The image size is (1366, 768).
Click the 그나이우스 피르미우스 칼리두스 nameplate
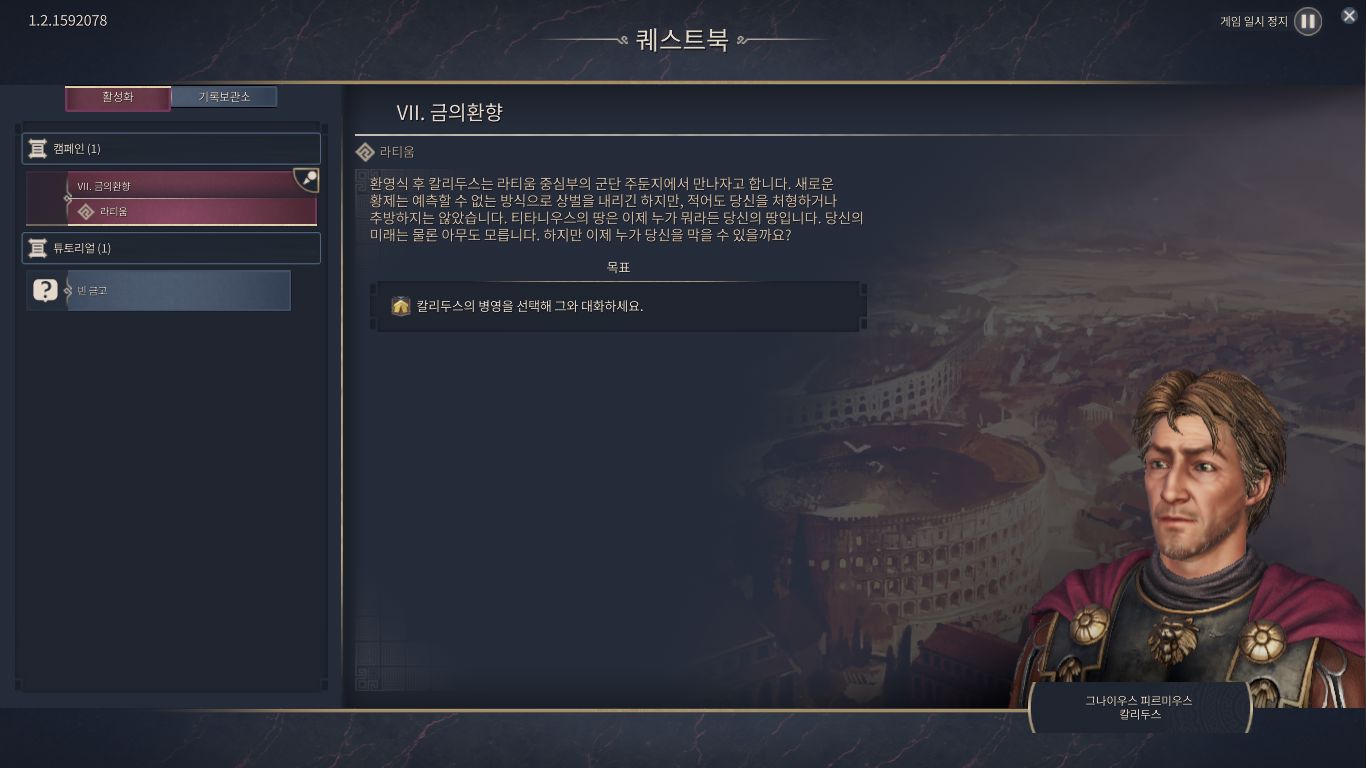point(1139,708)
